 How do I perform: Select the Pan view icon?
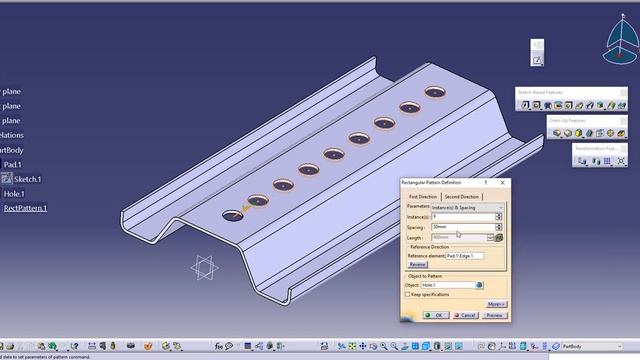click(362, 346)
